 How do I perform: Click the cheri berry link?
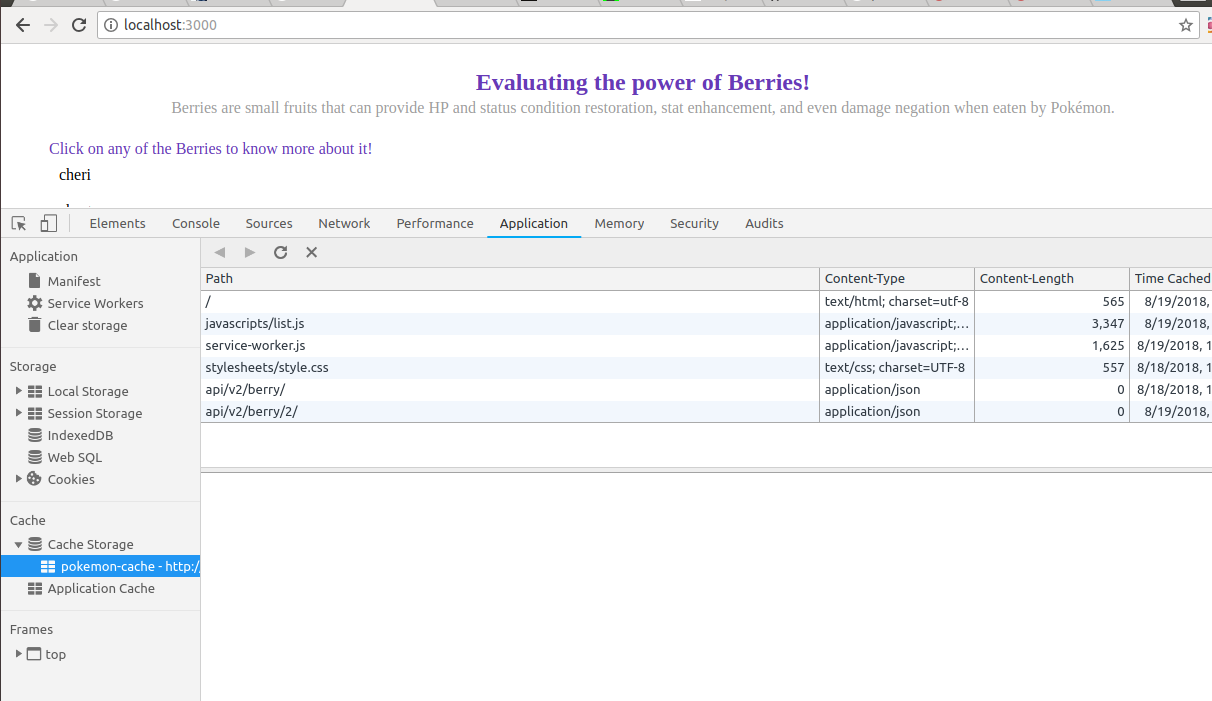point(75,175)
